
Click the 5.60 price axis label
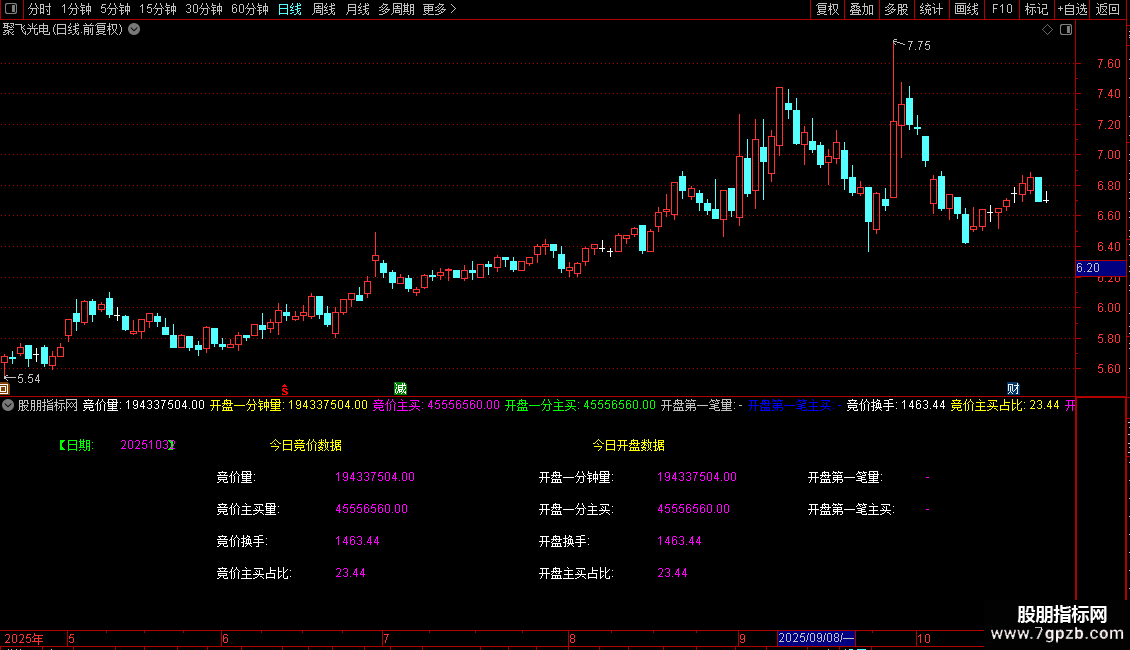(1108, 369)
